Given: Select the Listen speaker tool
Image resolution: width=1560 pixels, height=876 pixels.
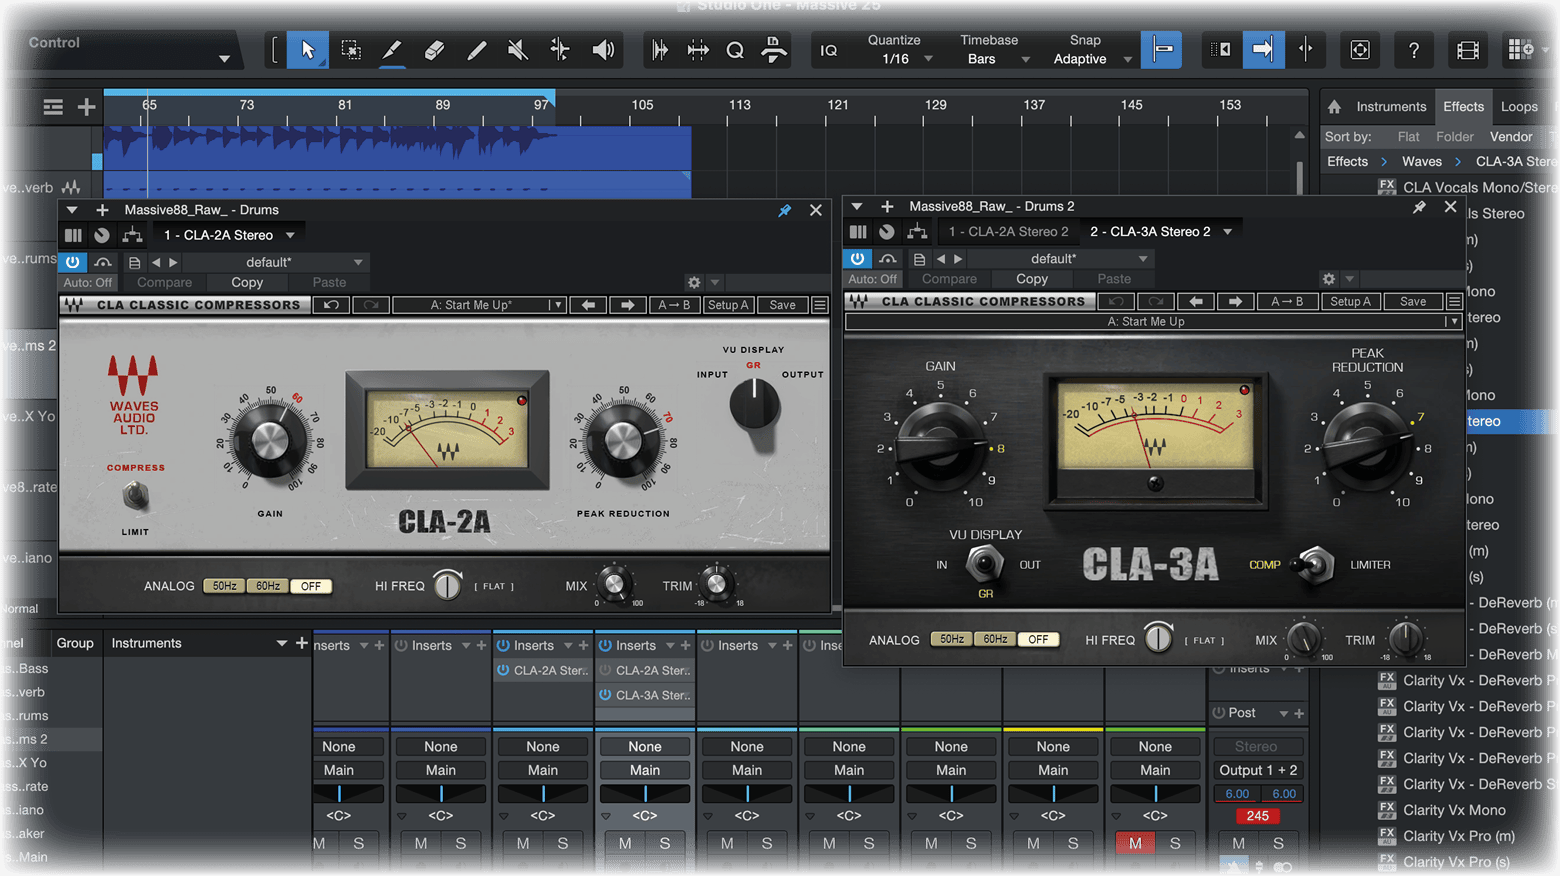Looking at the screenshot, I should click(603, 50).
